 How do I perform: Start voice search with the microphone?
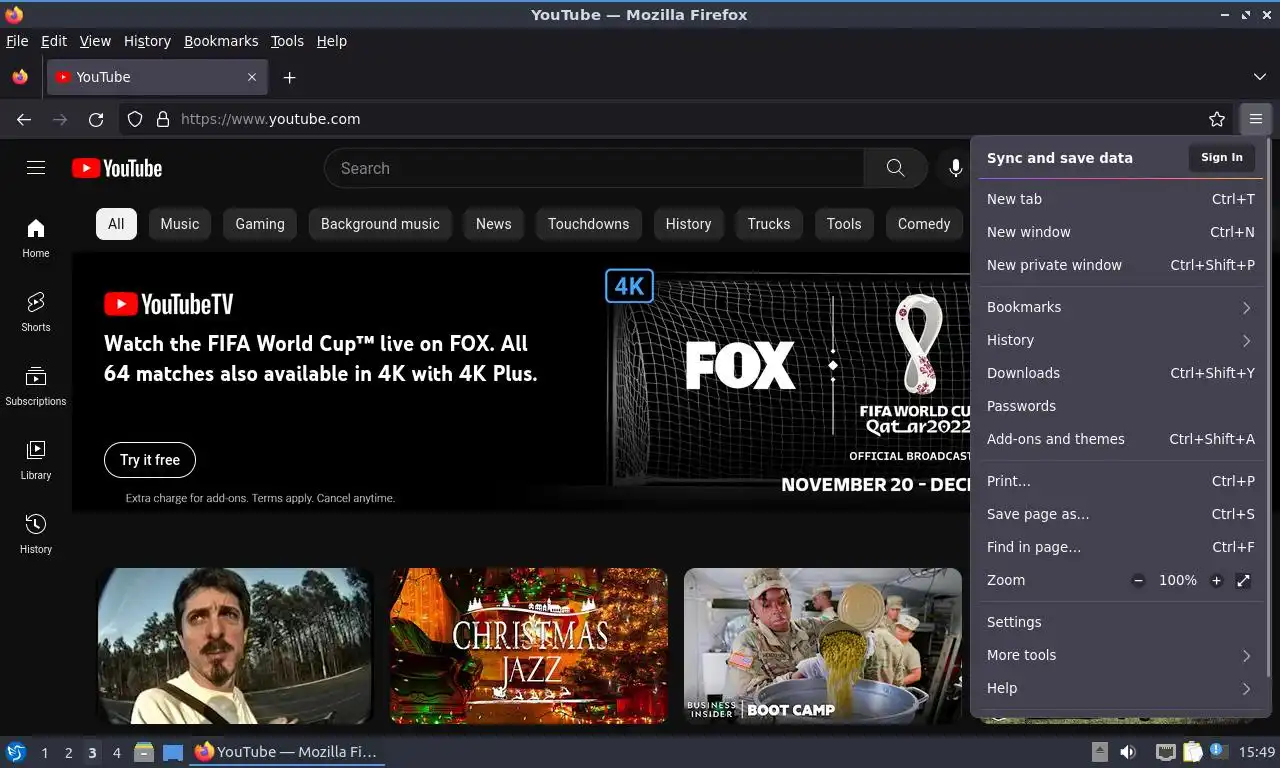956,168
